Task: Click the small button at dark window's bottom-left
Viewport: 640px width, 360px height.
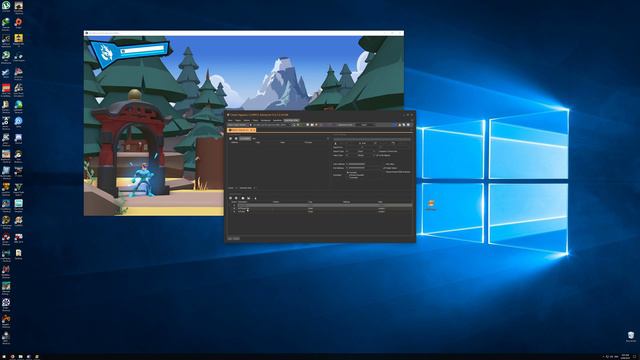Action: 233,238
